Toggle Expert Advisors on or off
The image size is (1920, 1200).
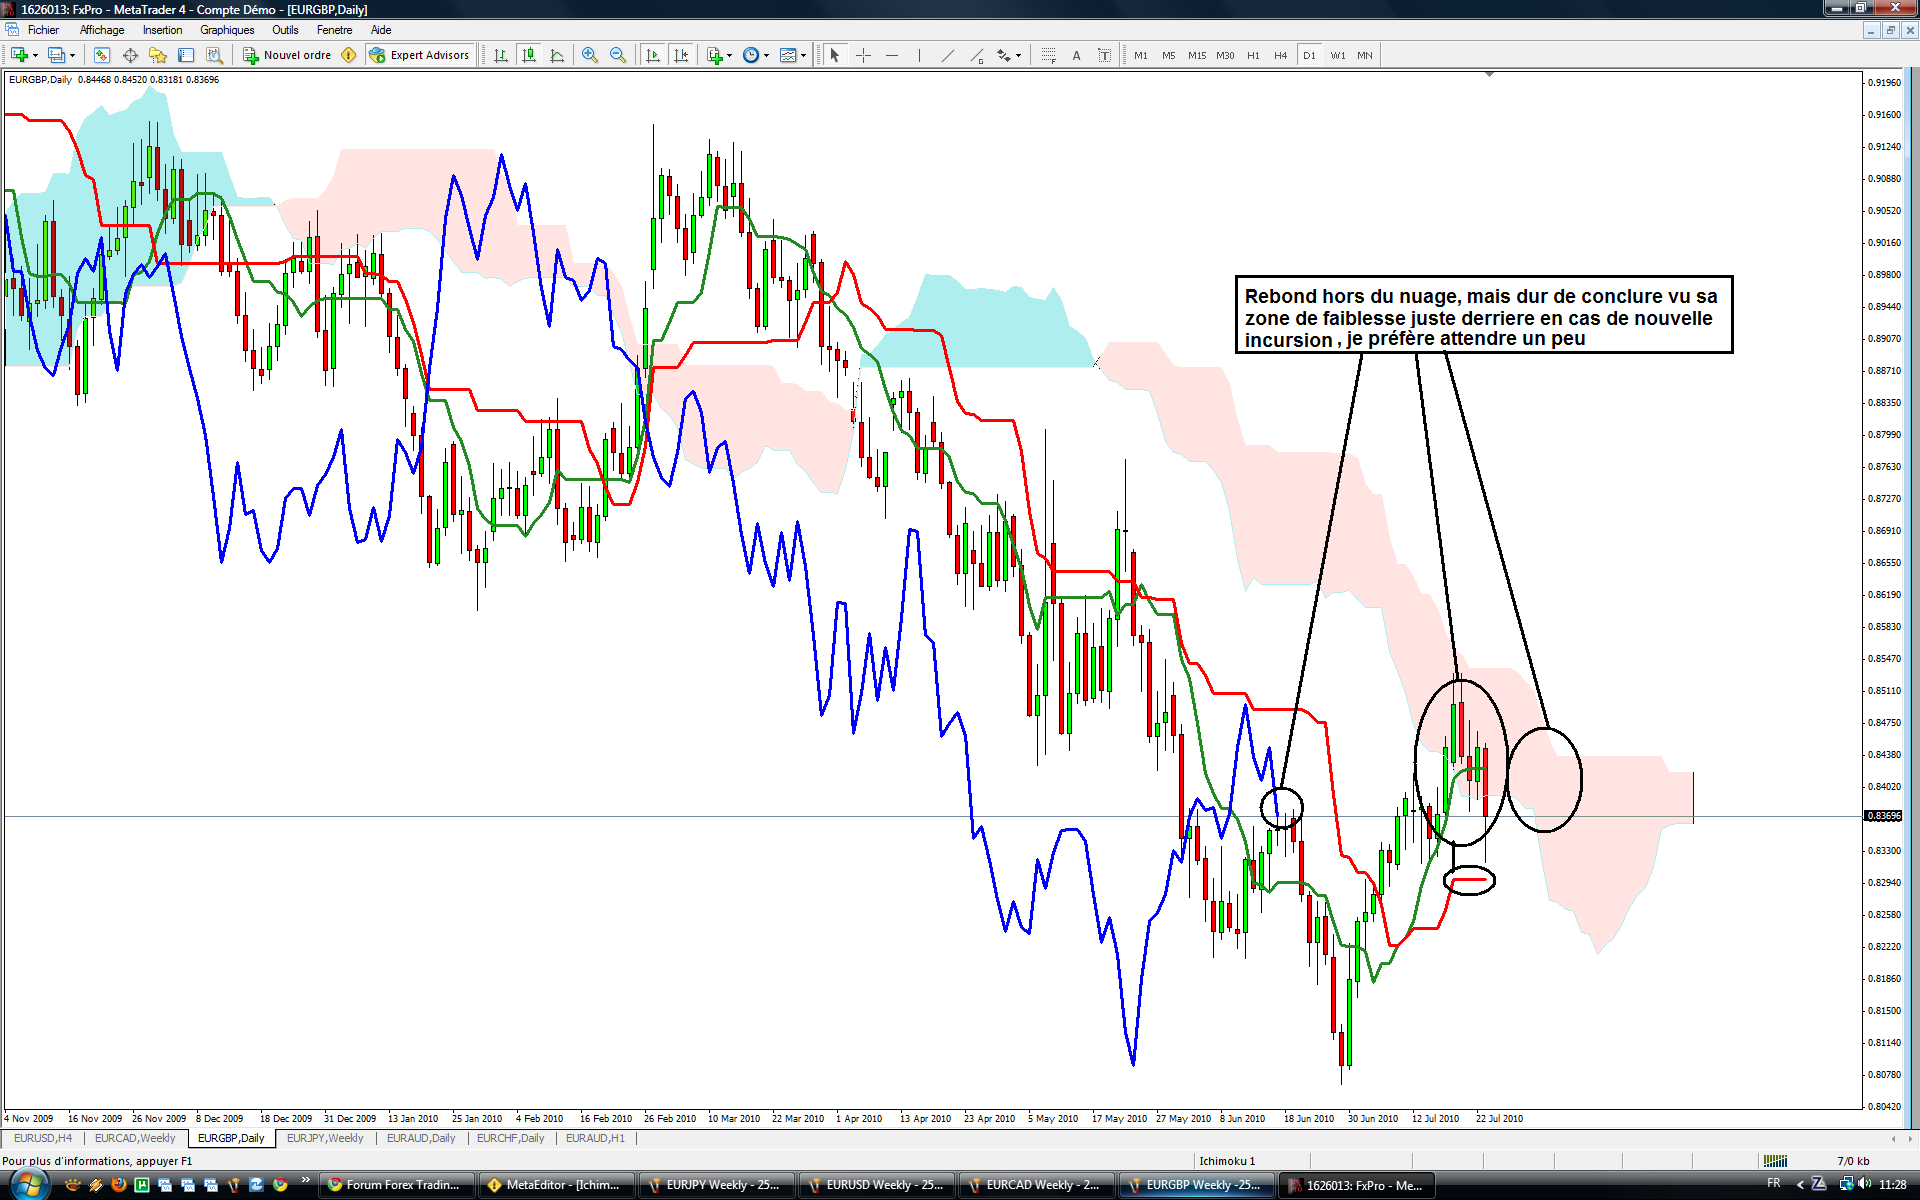click(419, 55)
